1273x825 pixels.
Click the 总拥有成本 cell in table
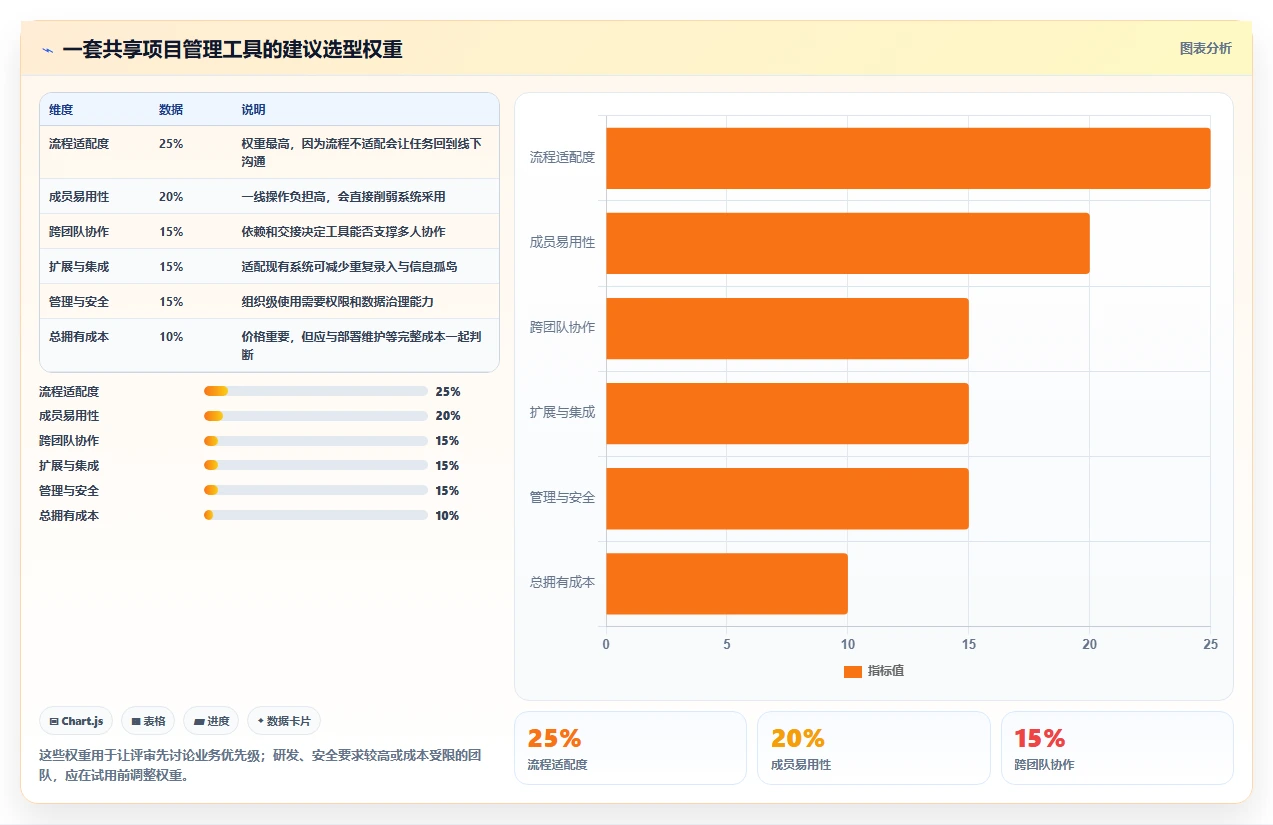click(x=79, y=337)
